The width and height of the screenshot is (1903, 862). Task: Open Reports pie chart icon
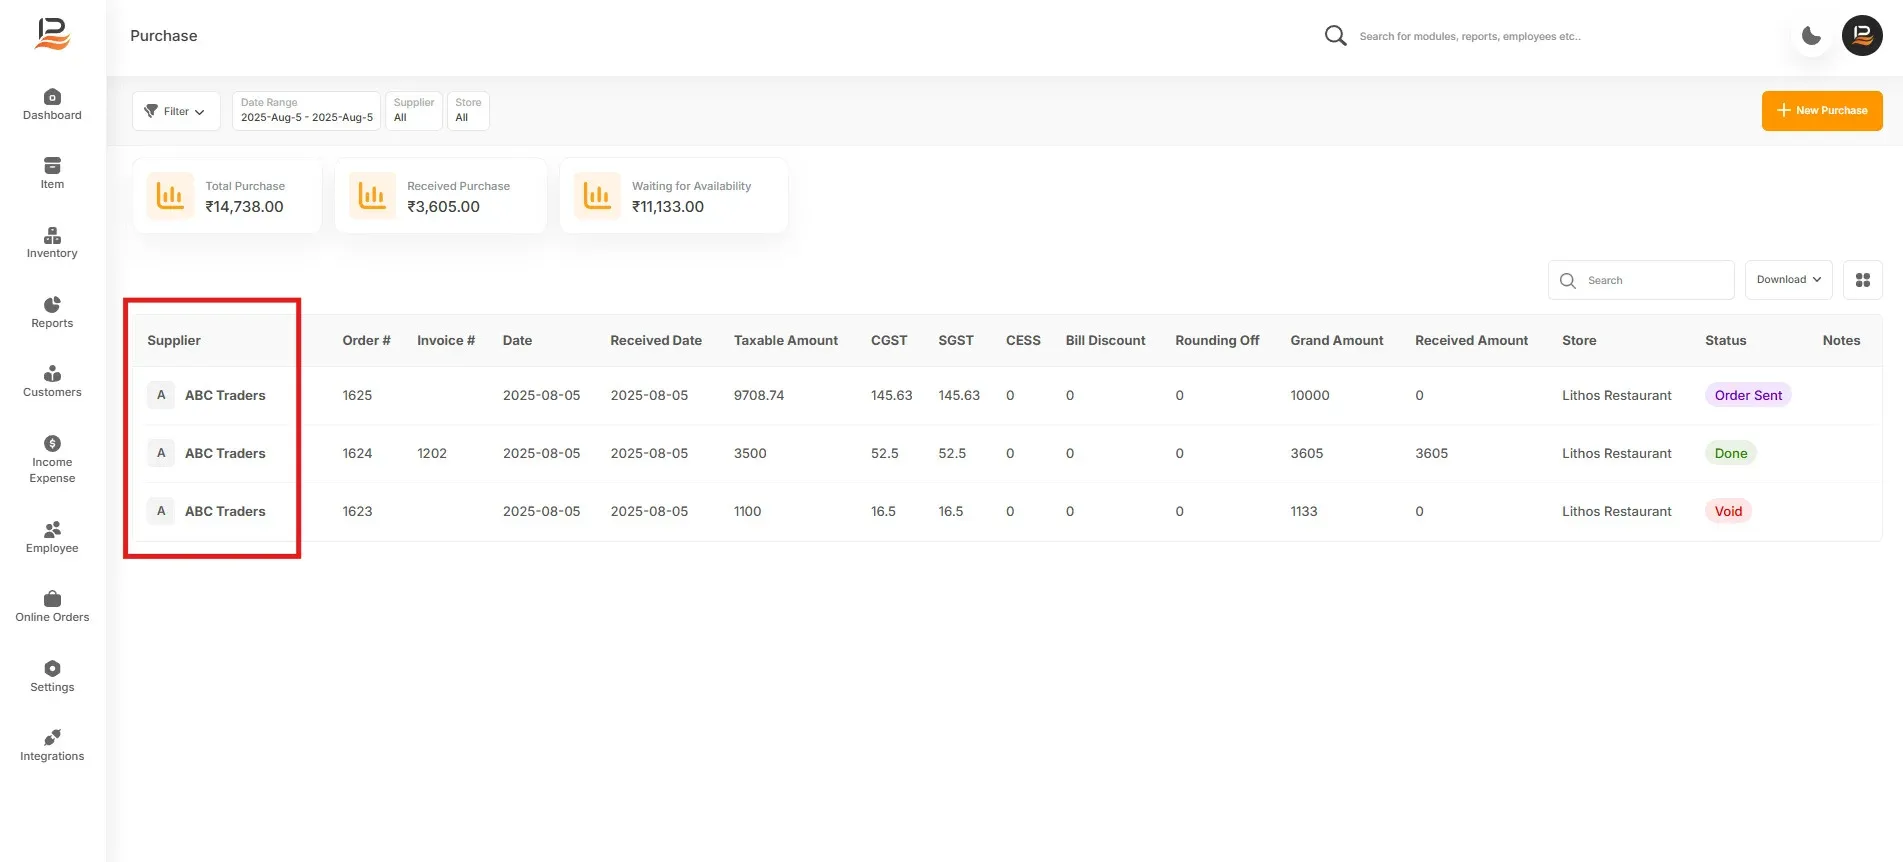click(52, 305)
